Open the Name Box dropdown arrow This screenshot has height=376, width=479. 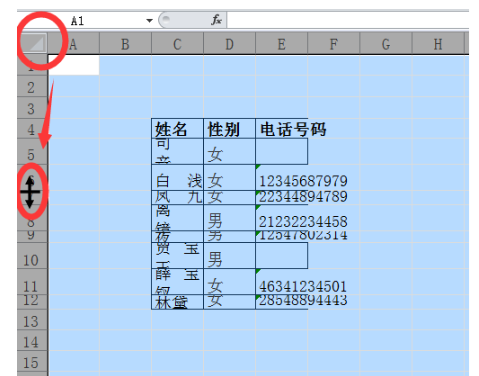[x=149, y=21]
